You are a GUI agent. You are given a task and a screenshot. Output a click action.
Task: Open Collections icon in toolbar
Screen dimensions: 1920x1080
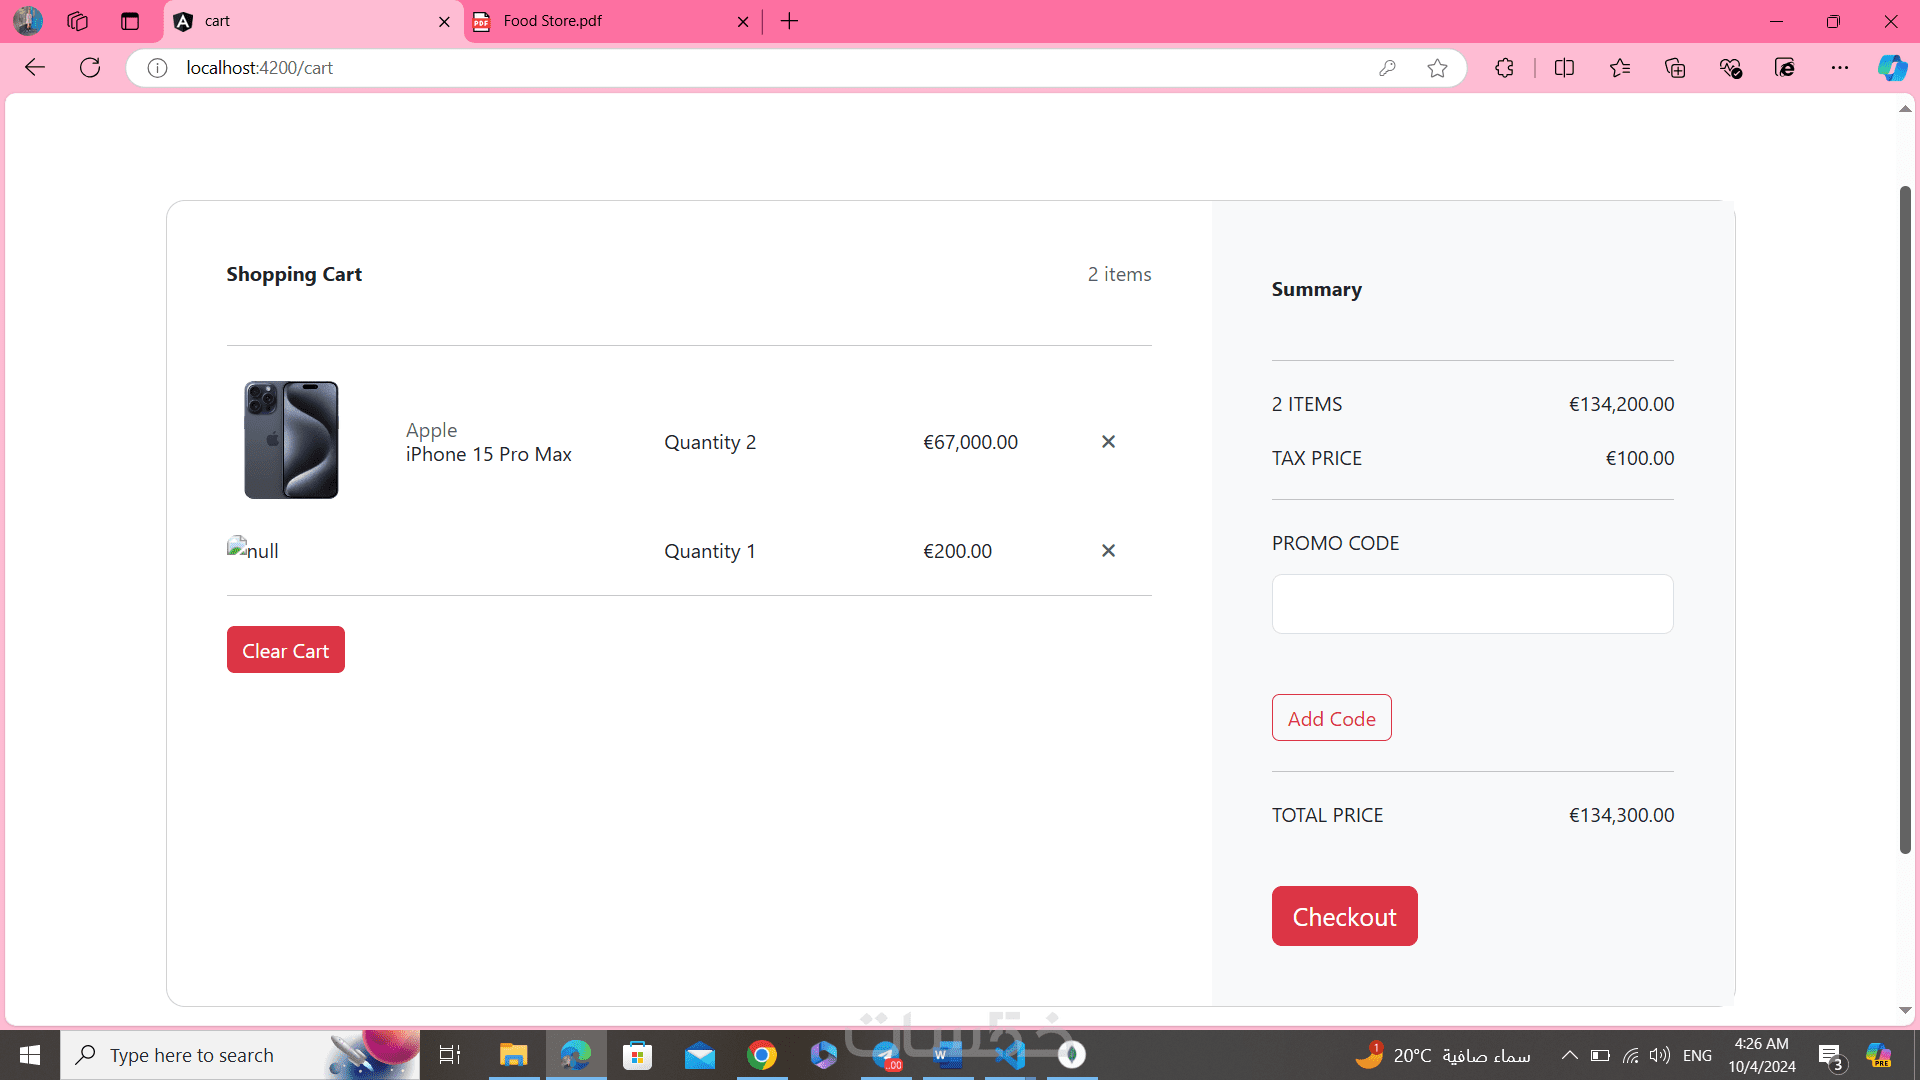[1675, 68]
